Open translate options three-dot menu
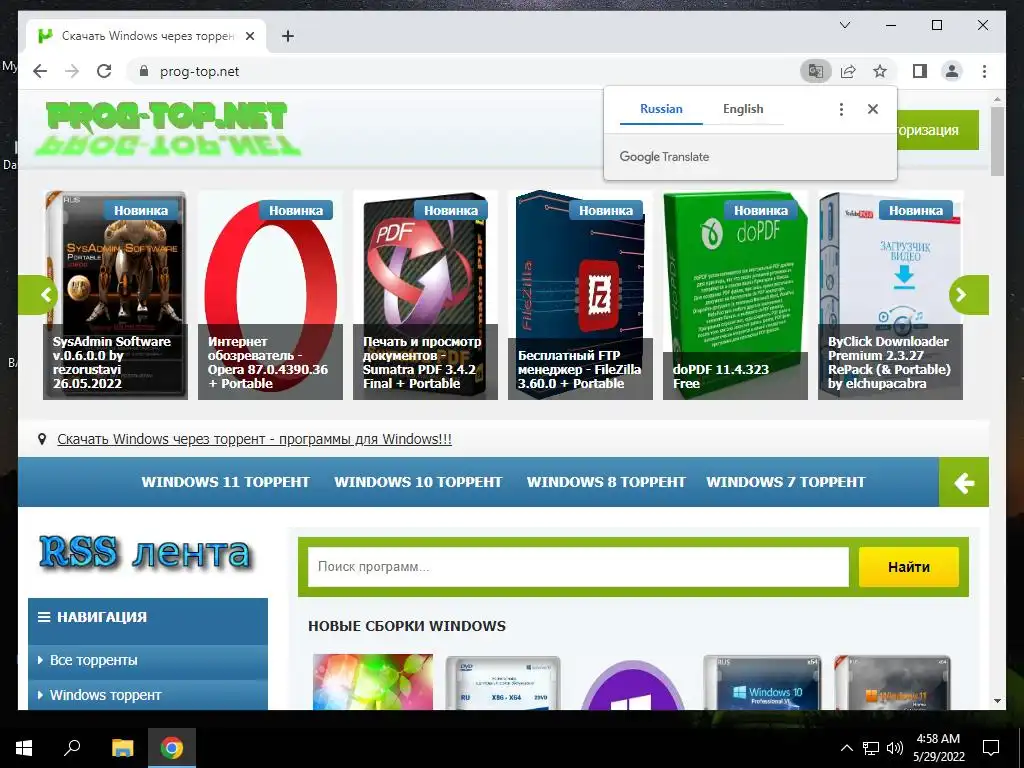 tap(841, 109)
